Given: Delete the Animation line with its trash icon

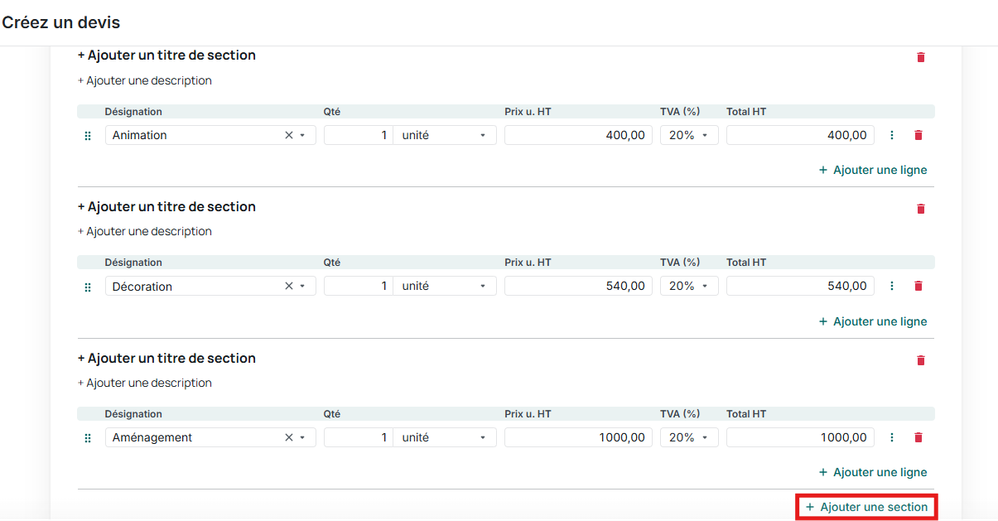Looking at the screenshot, I should [x=919, y=135].
